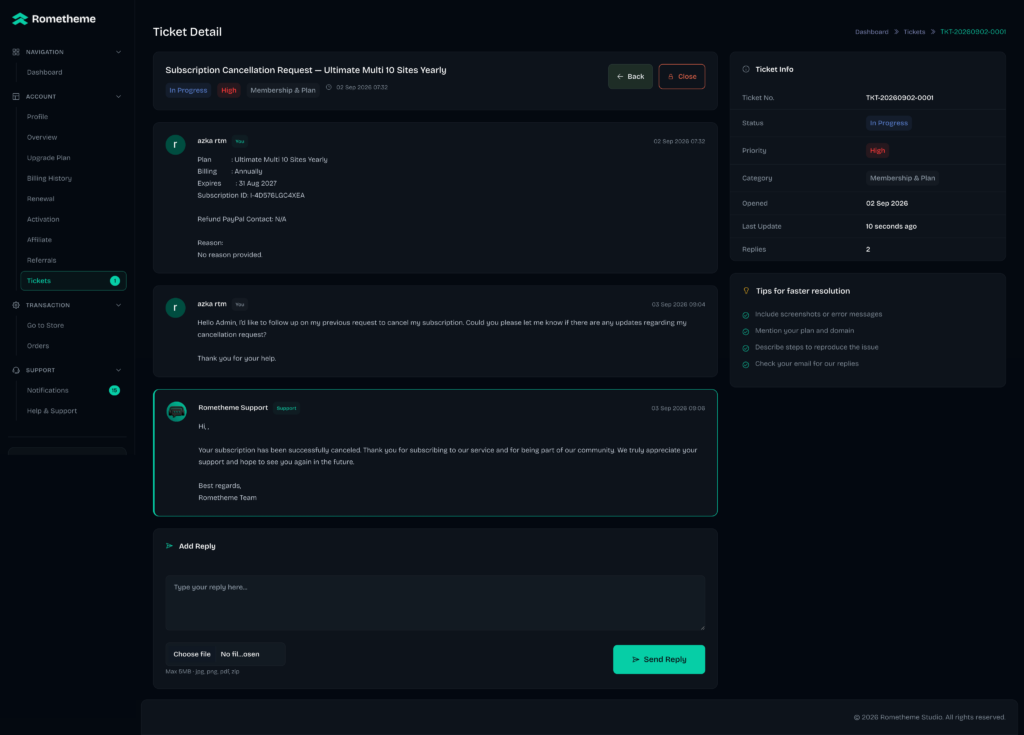Click the Rometheme logo icon

click(x=20, y=19)
